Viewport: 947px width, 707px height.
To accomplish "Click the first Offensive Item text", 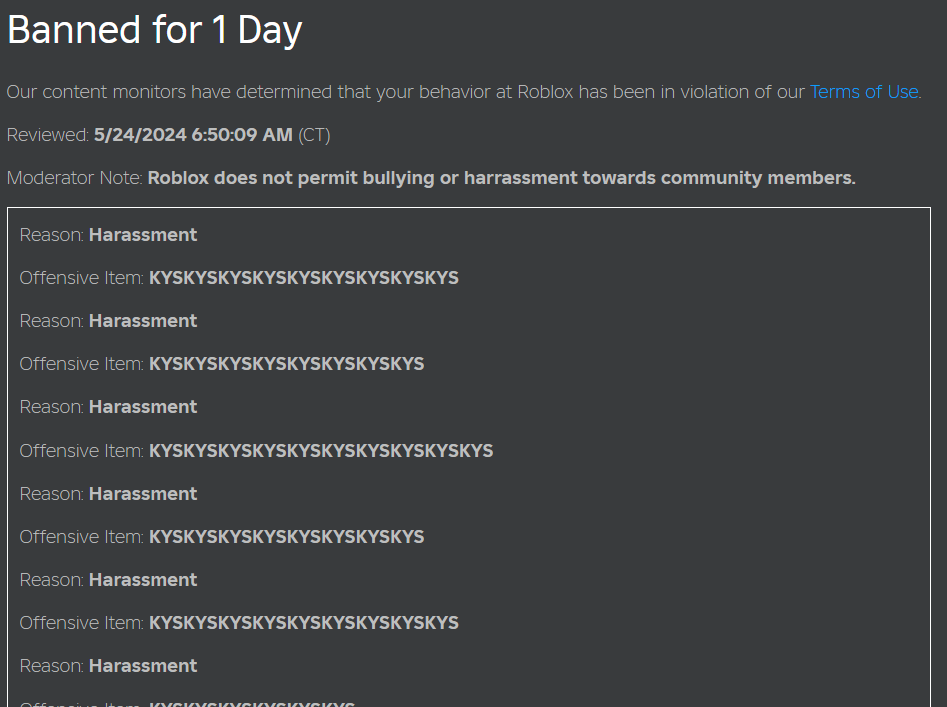I will click(303, 278).
